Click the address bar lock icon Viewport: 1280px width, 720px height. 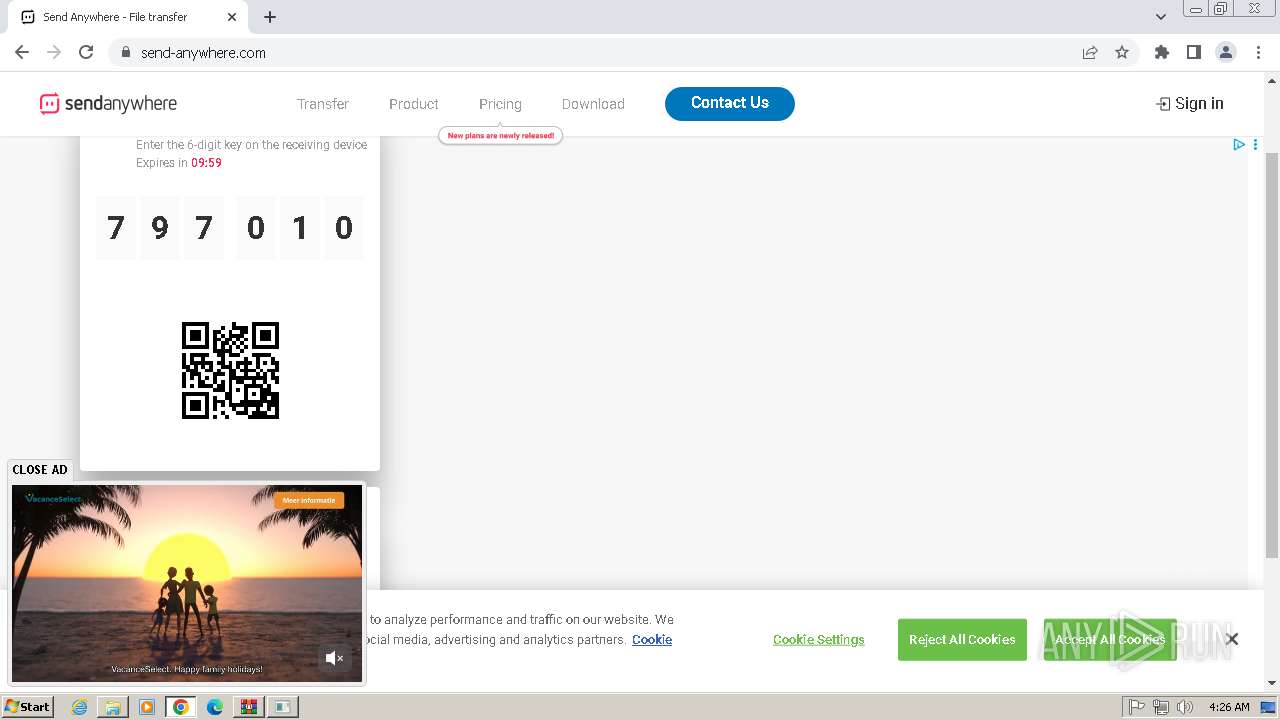tap(126, 53)
